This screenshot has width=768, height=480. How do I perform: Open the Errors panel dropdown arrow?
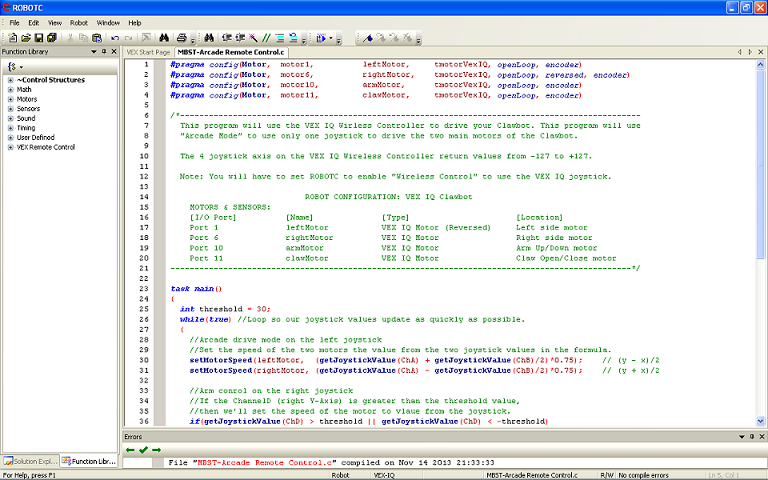click(x=742, y=436)
